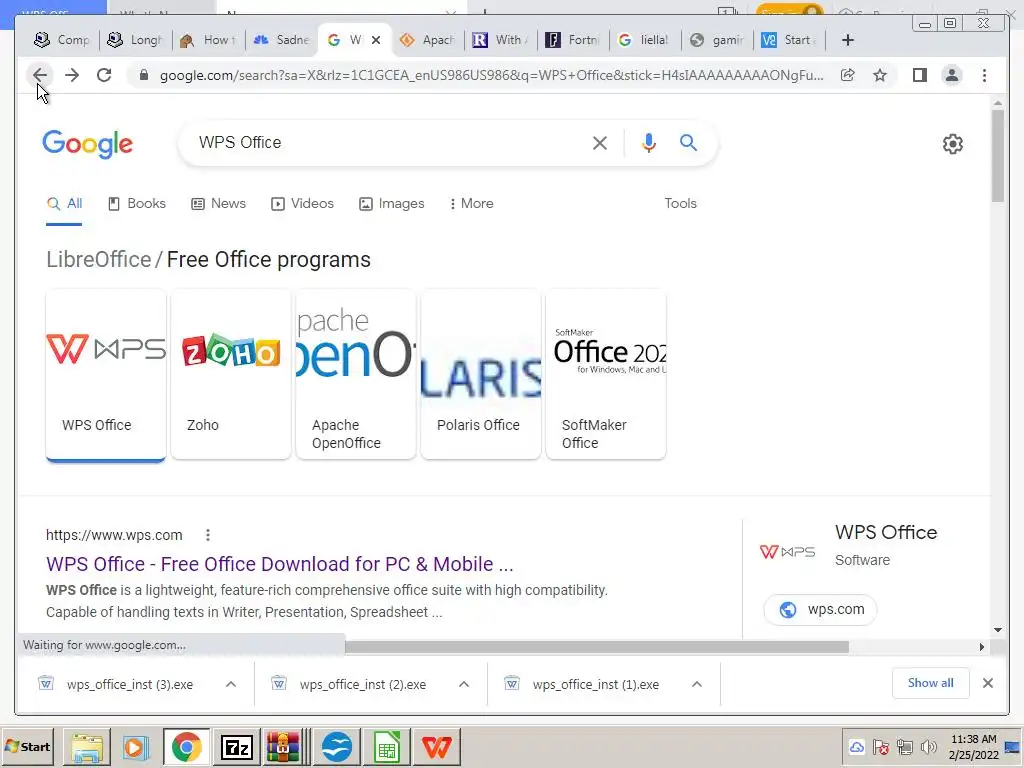The width and height of the screenshot is (1024, 768).
Task: Select the Polaris Office card
Action: point(481,375)
